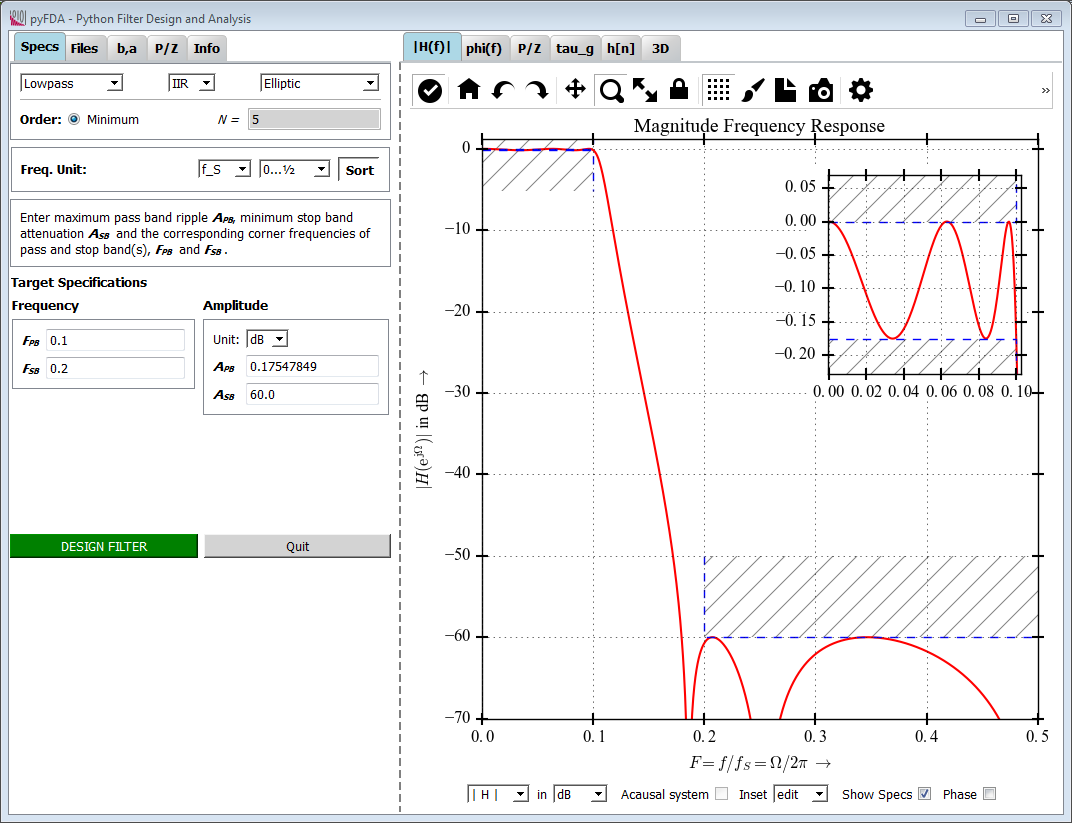Click the DESIGN FILTER button
This screenshot has width=1072, height=823.
click(x=104, y=546)
